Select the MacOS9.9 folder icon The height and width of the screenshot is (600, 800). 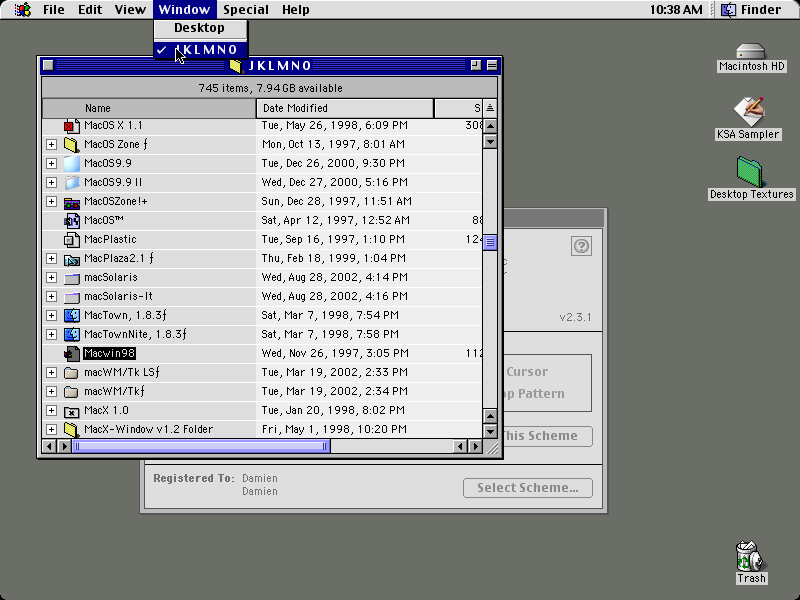[71, 163]
